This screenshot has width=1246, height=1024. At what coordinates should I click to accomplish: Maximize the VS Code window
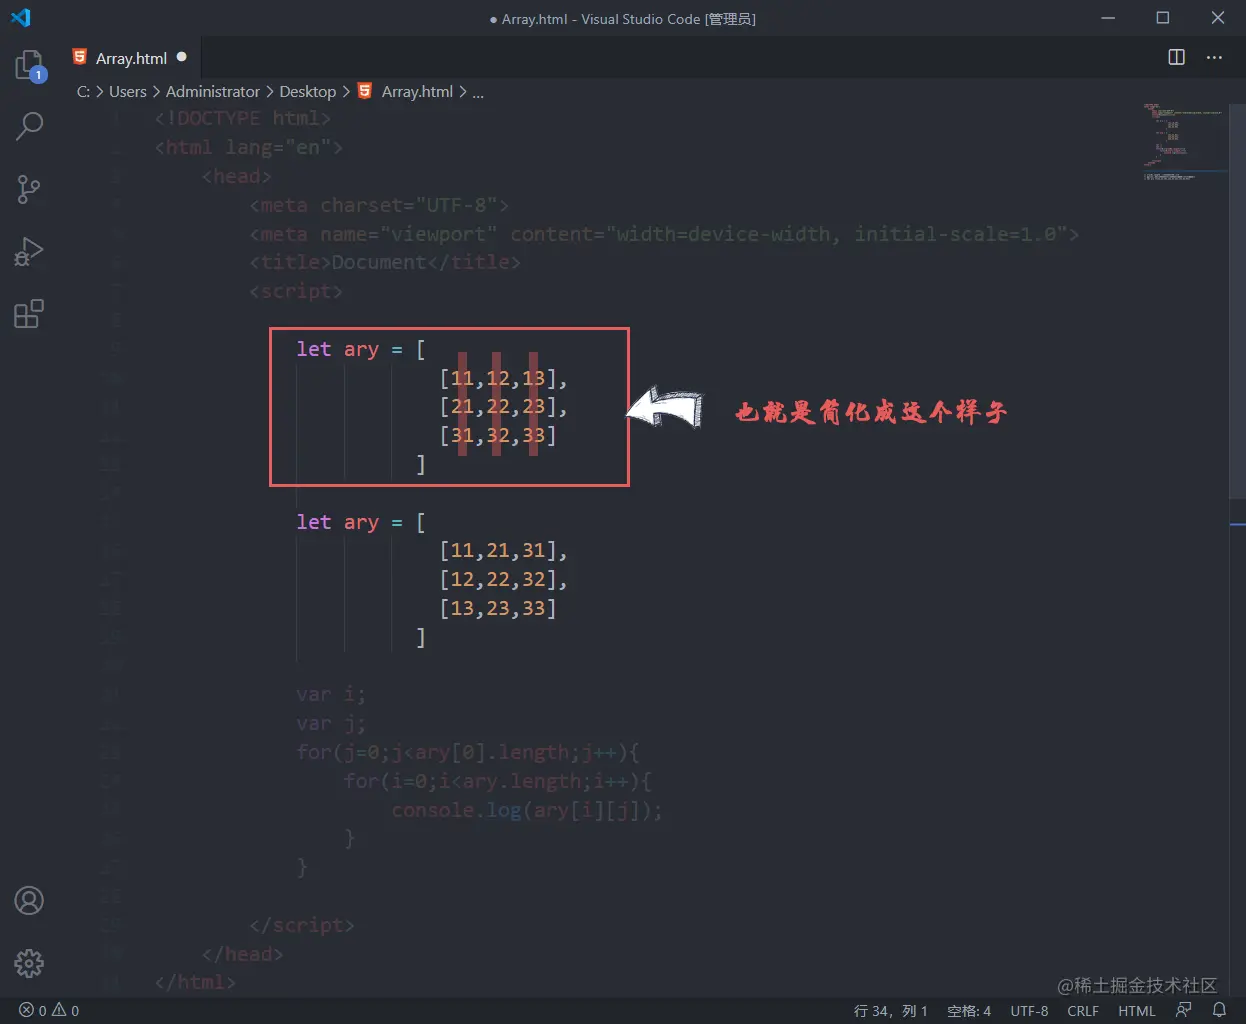coord(1163,18)
